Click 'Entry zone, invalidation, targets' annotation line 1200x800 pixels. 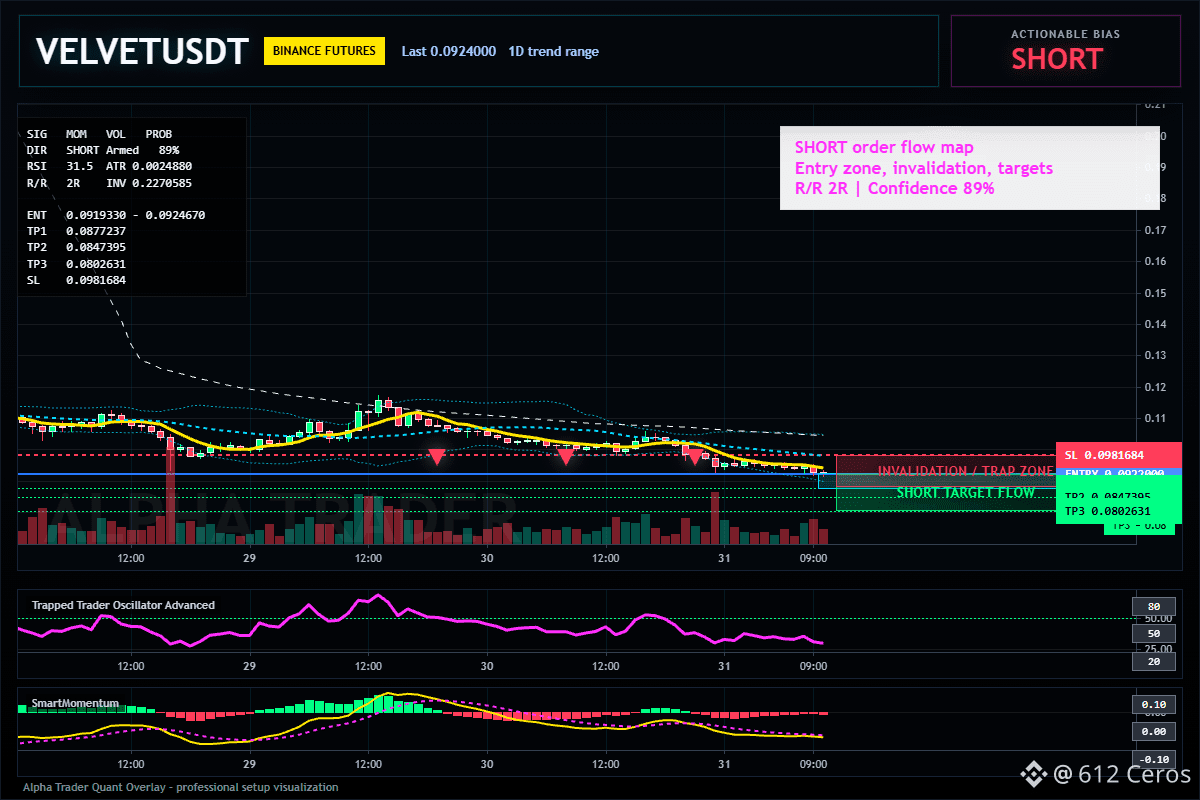point(924,168)
